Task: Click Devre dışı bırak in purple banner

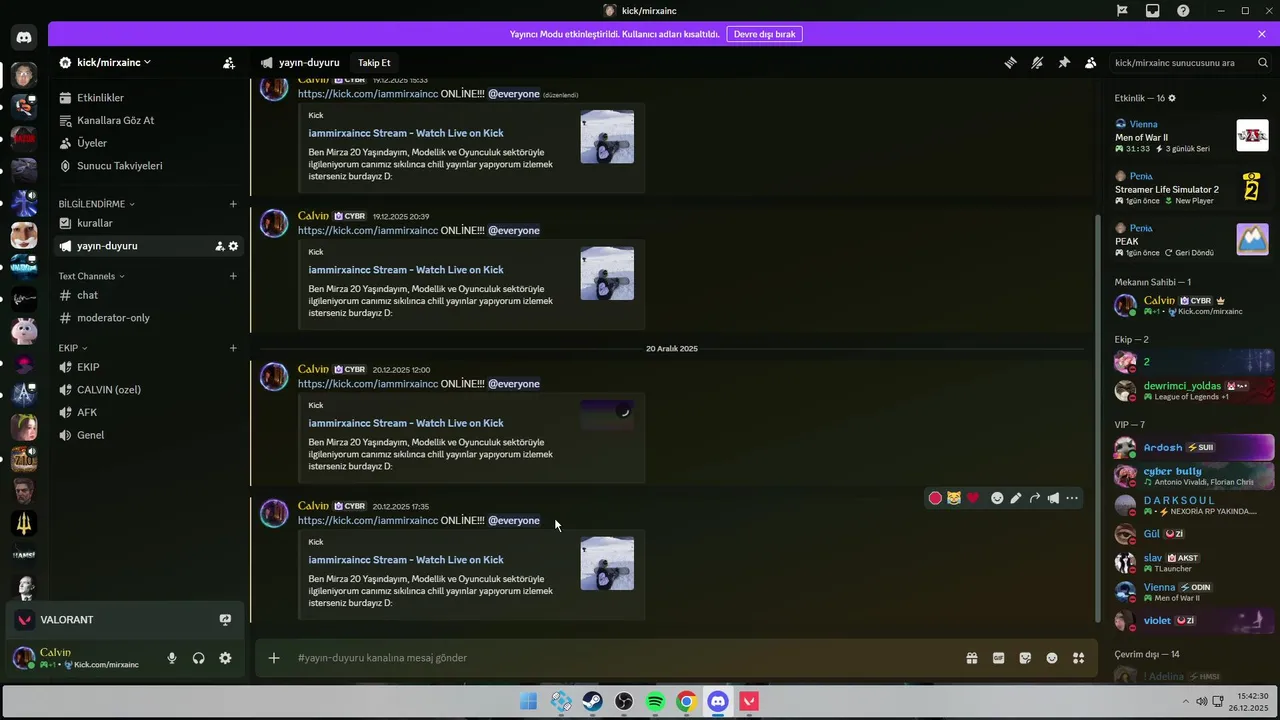Action: (764, 34)
